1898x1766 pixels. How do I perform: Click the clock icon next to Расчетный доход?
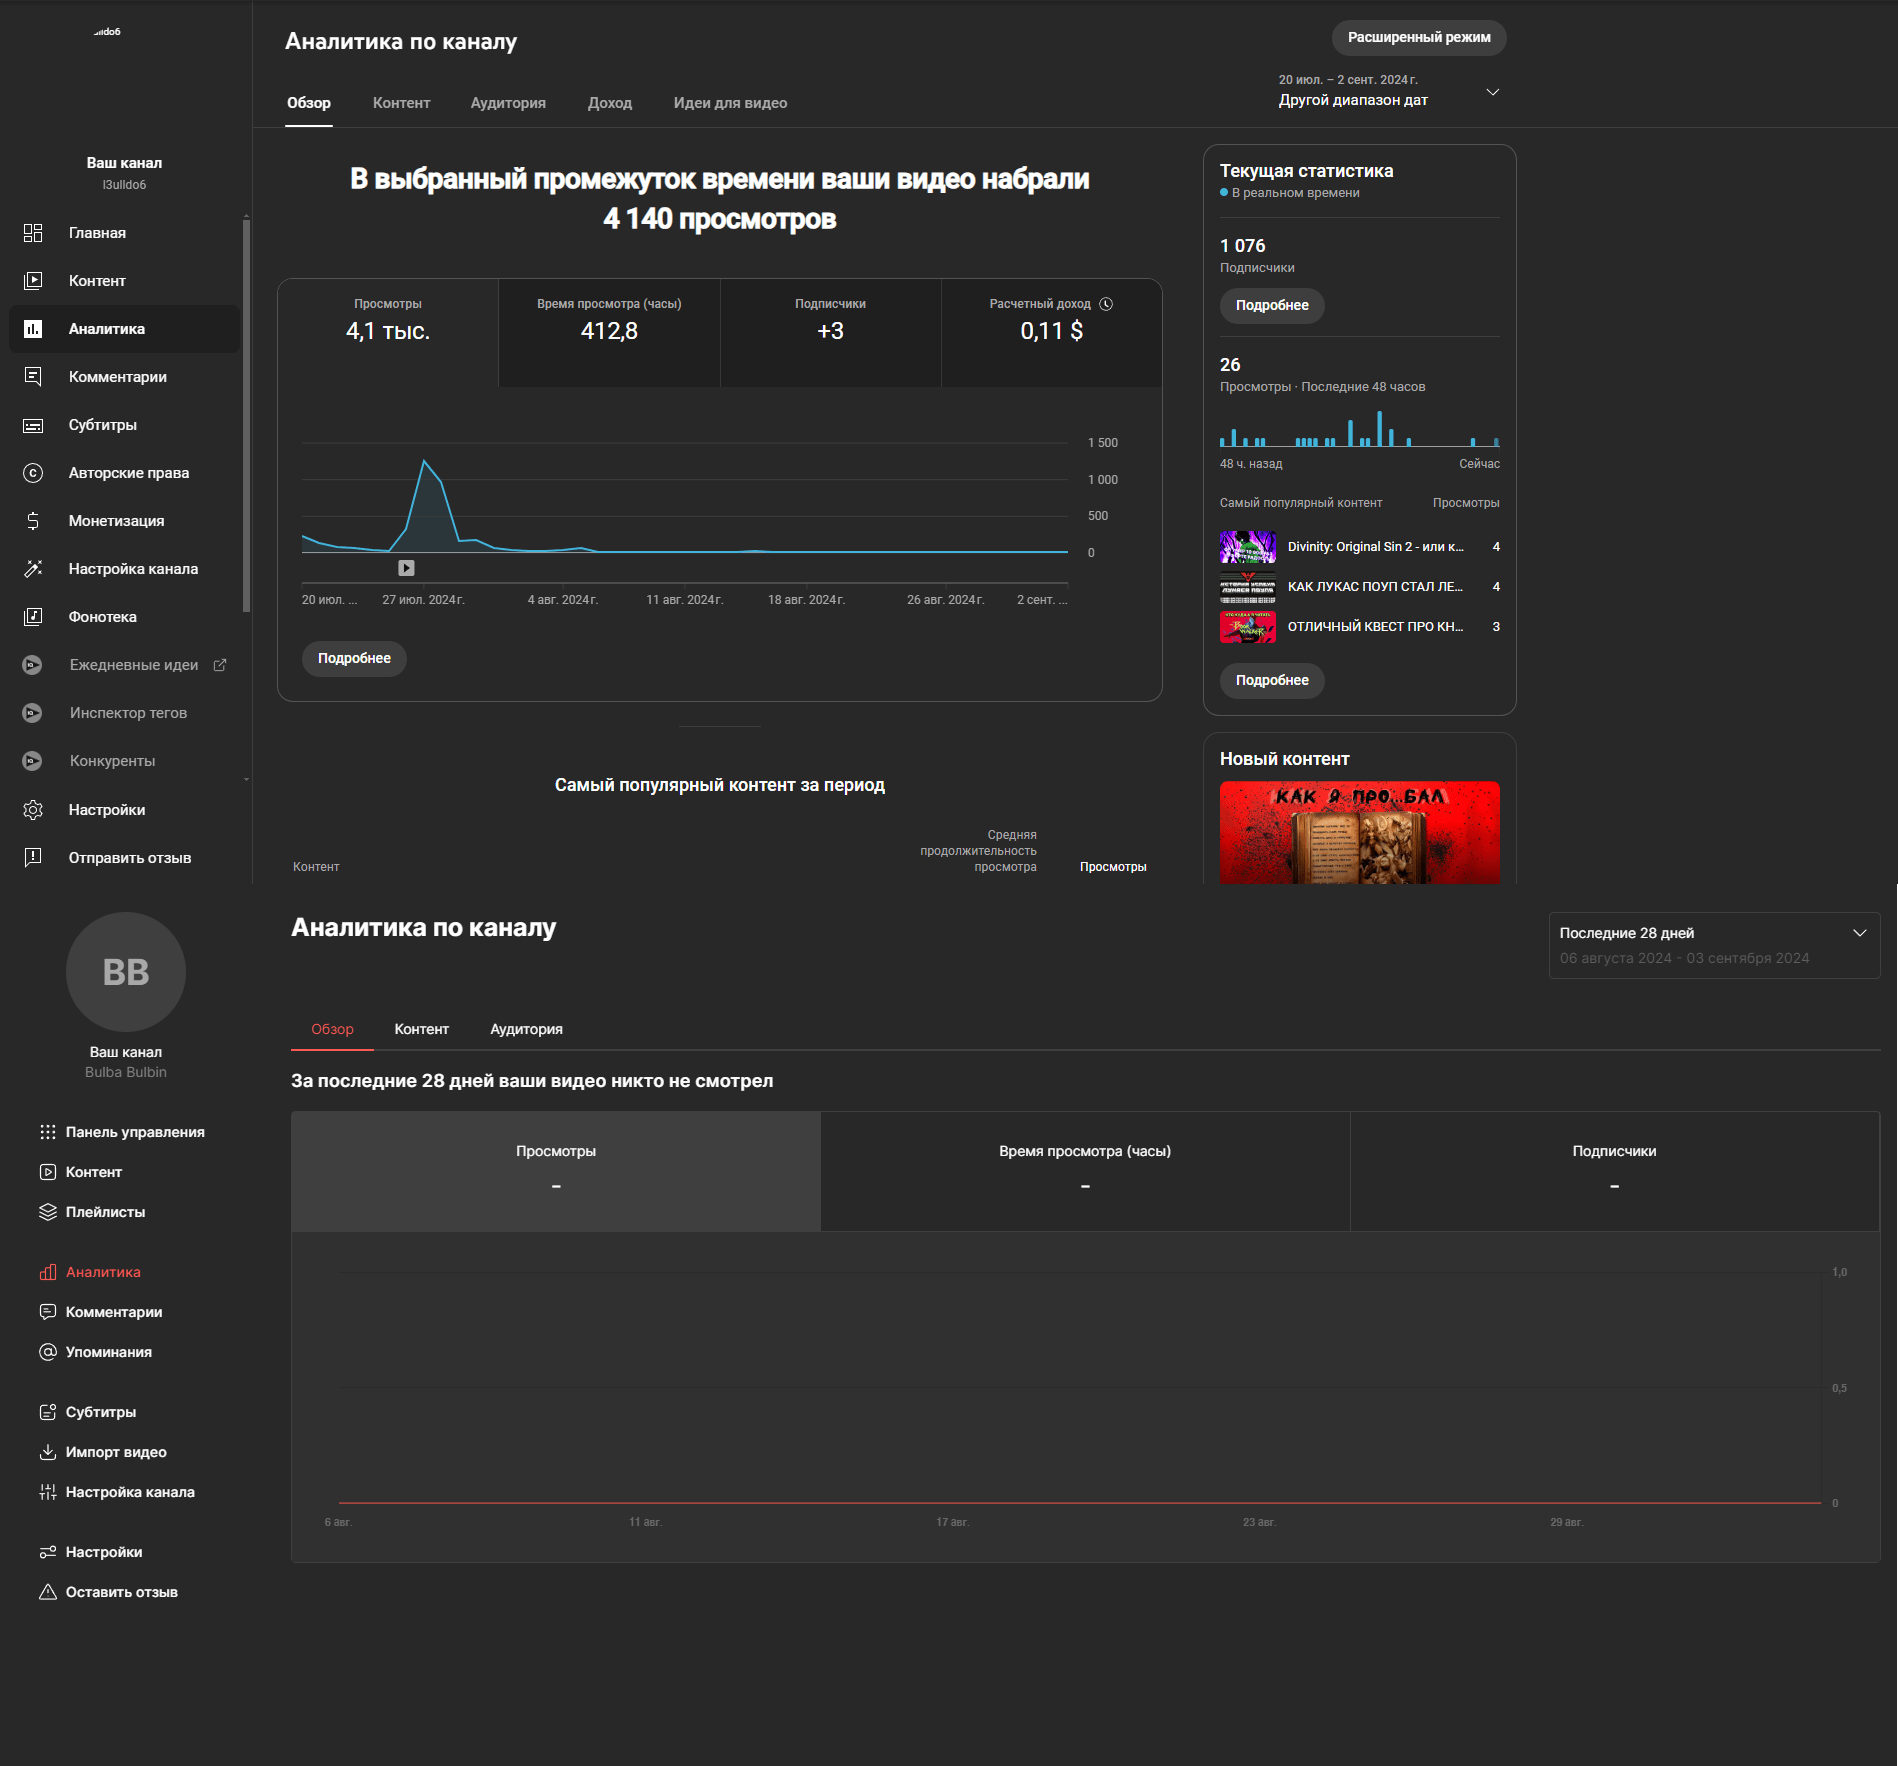coord(1106,303)
